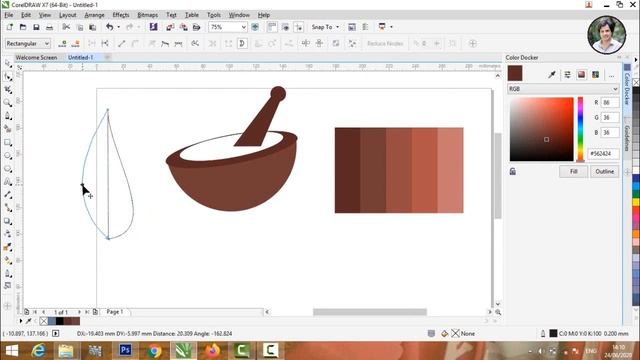640x360 pixels.
Task: Expand the document palette flyout arrow
Action: point(21,321)
